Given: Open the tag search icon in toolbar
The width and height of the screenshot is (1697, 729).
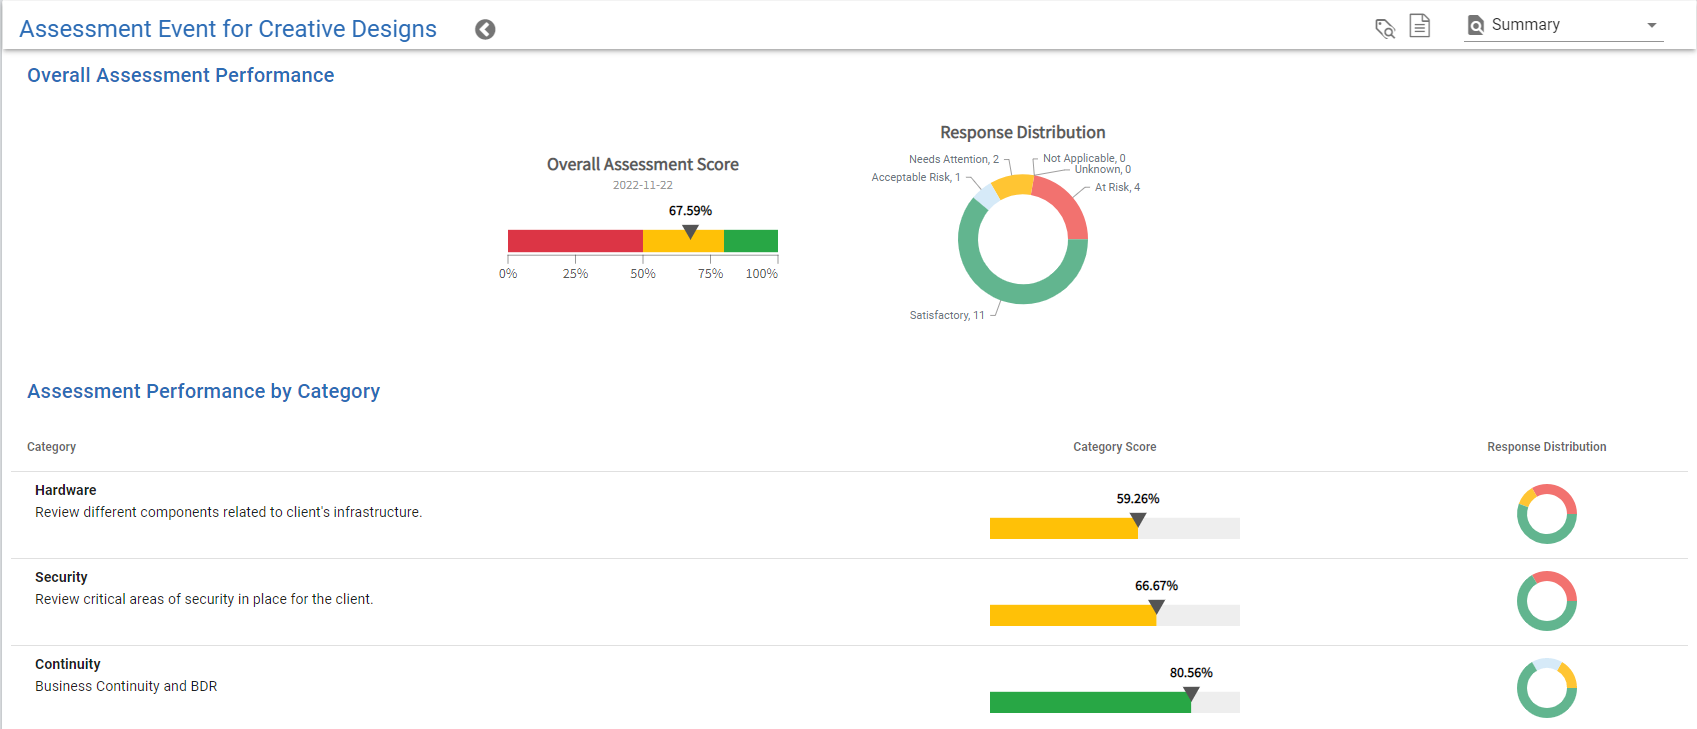Looking at the screenshot, I should click(x=1384, y=28).
